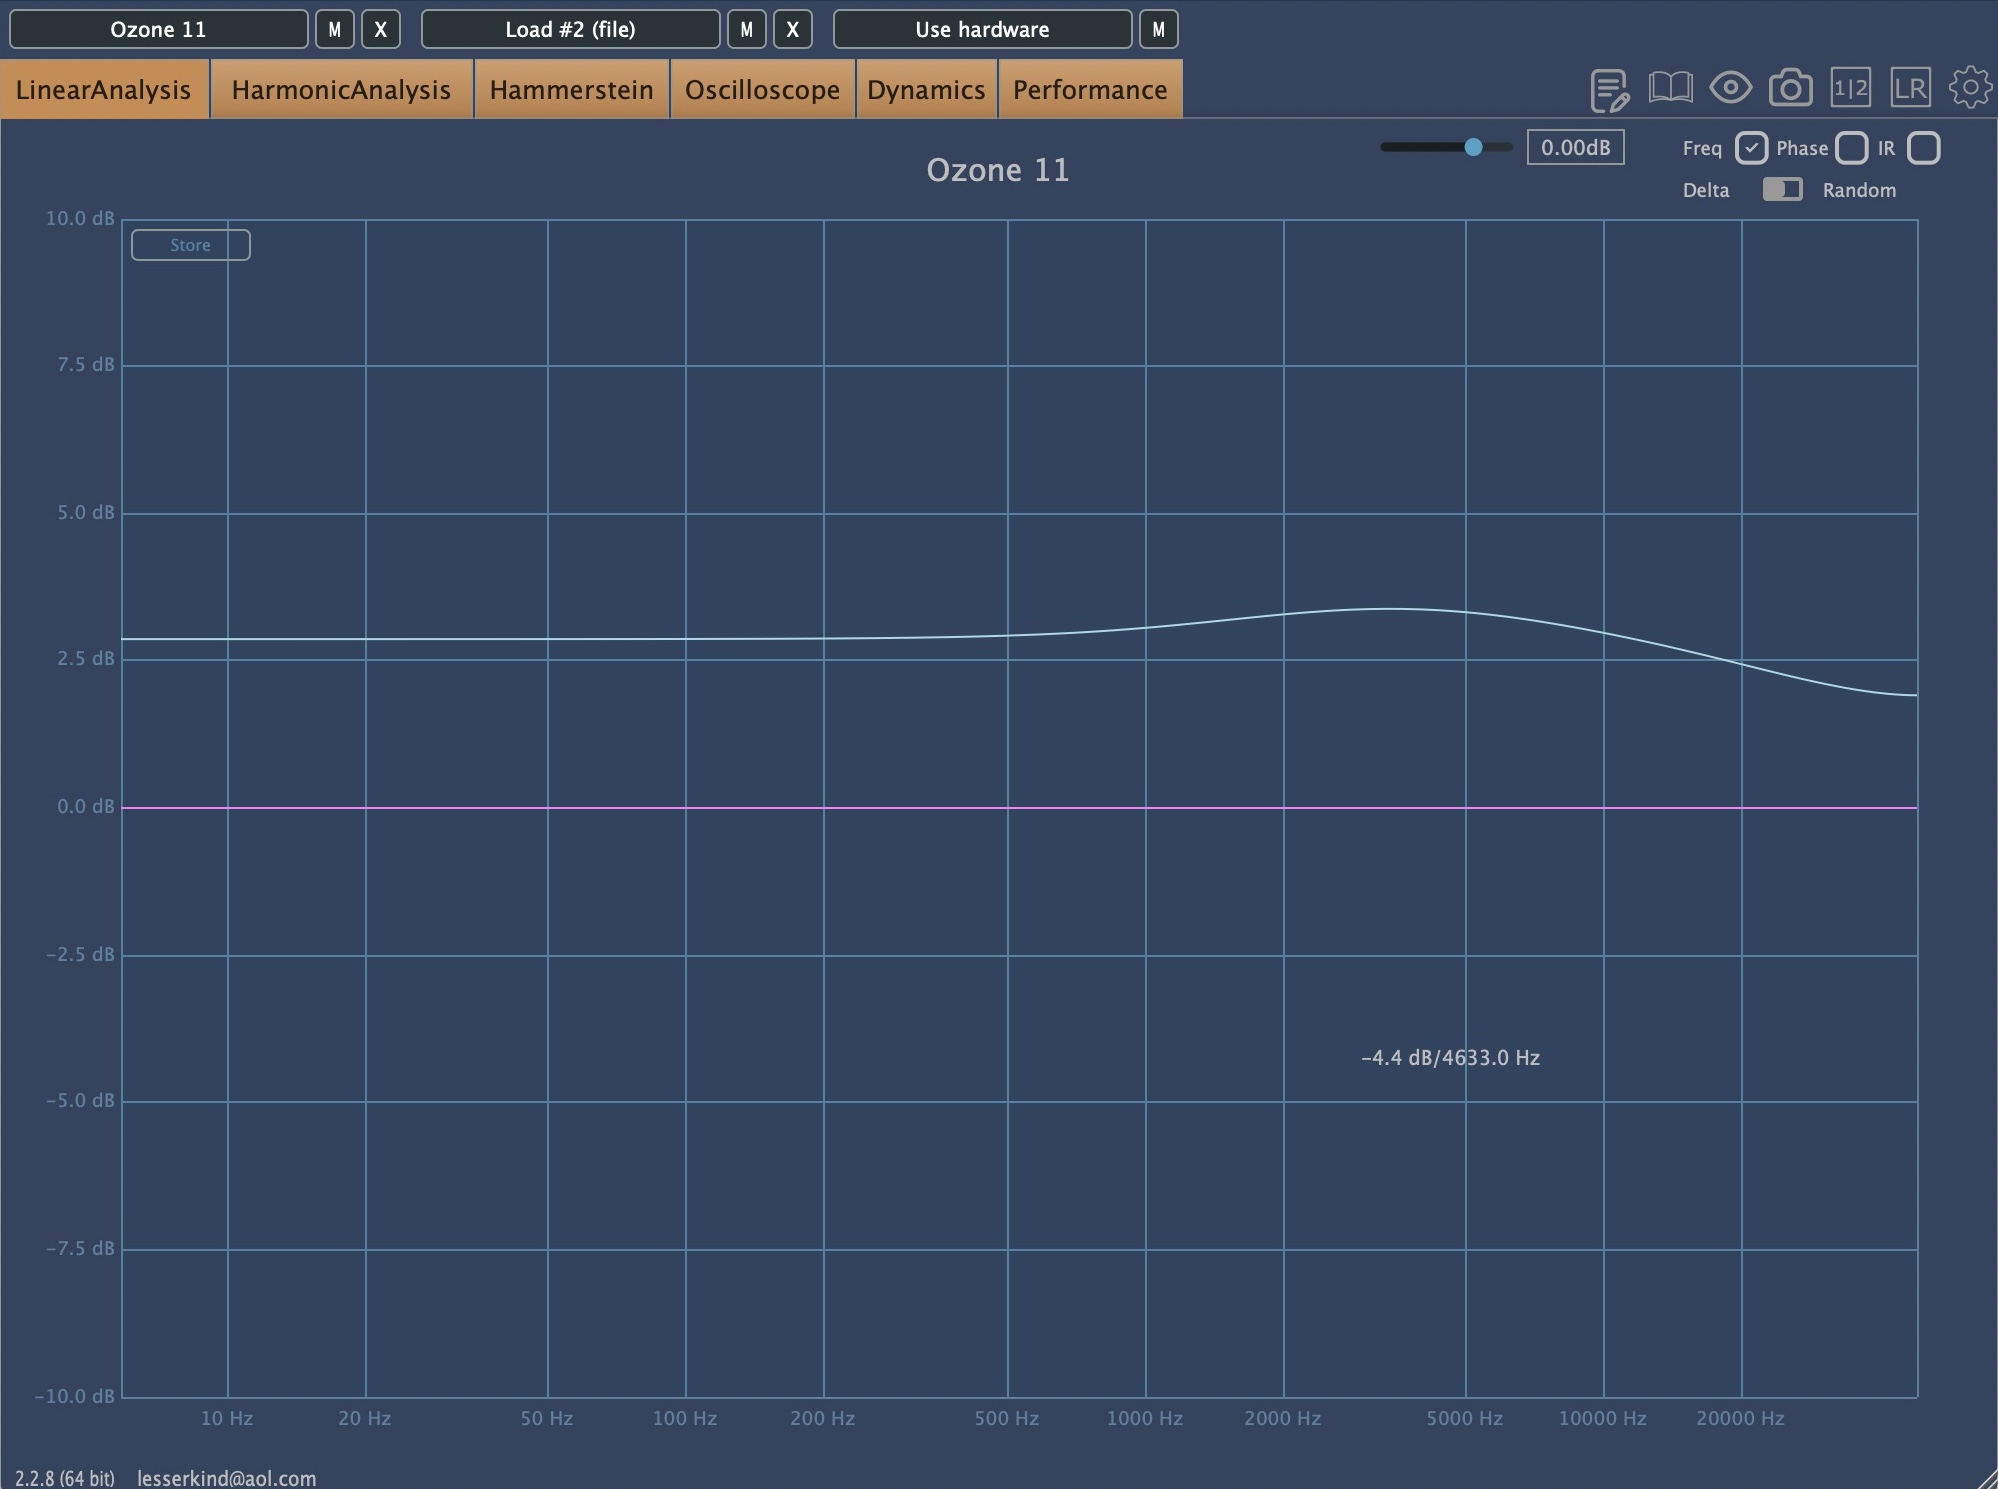Viewport: 1998px width, 1489px height.
Task: Switch to HarmonicAnalysis tab
Action: click(341, 89)
